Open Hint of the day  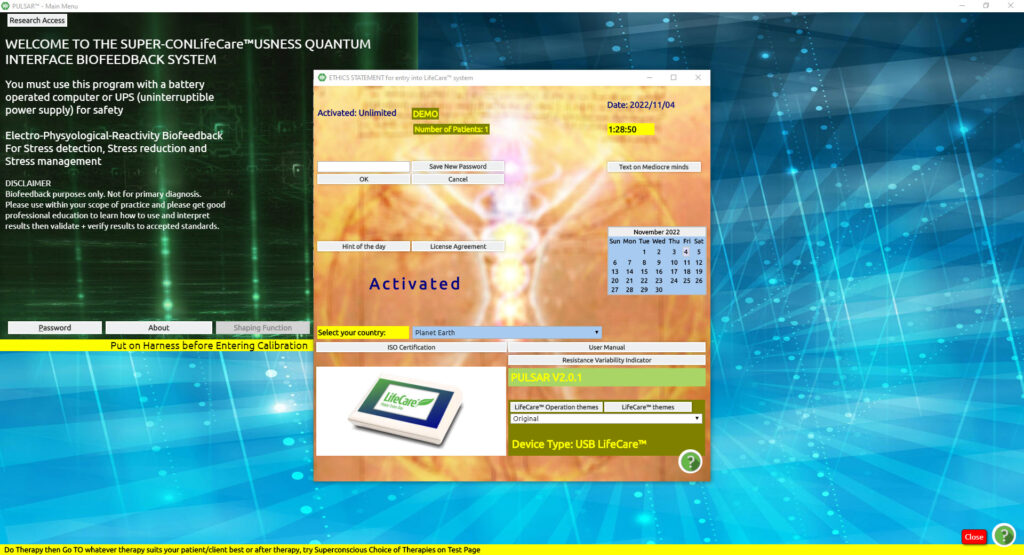363,246
